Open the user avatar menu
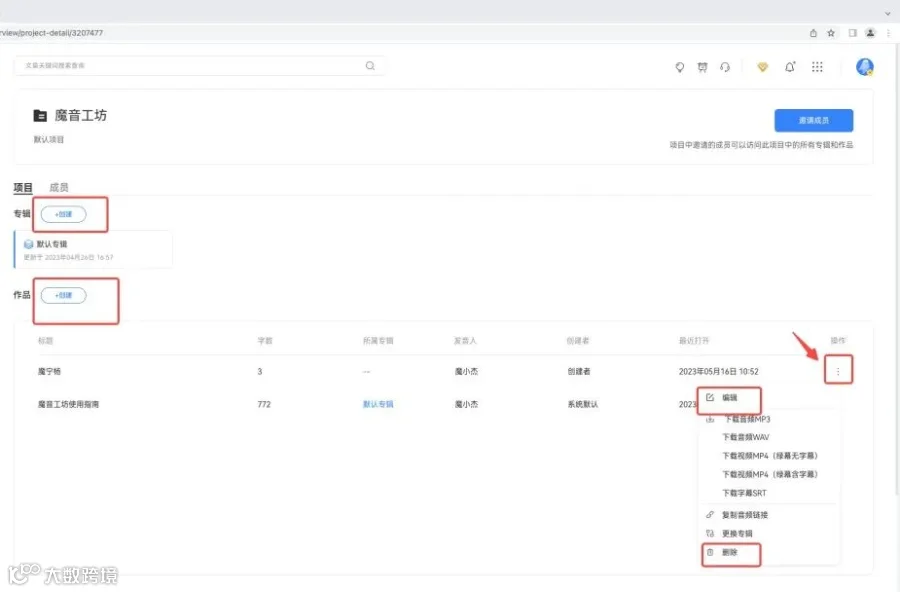Image resolution: width=900 pixels, height=592 pixels. click(864, 67)
